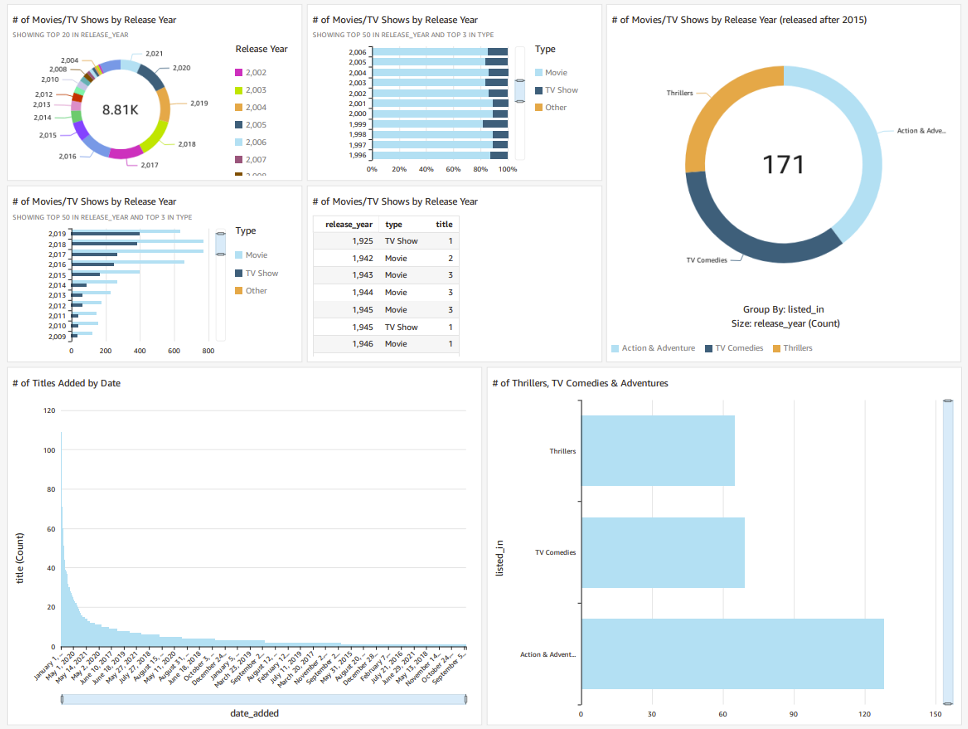
Task: Select the 2,019 orange donut segment
Action: (x=164, y=106)
